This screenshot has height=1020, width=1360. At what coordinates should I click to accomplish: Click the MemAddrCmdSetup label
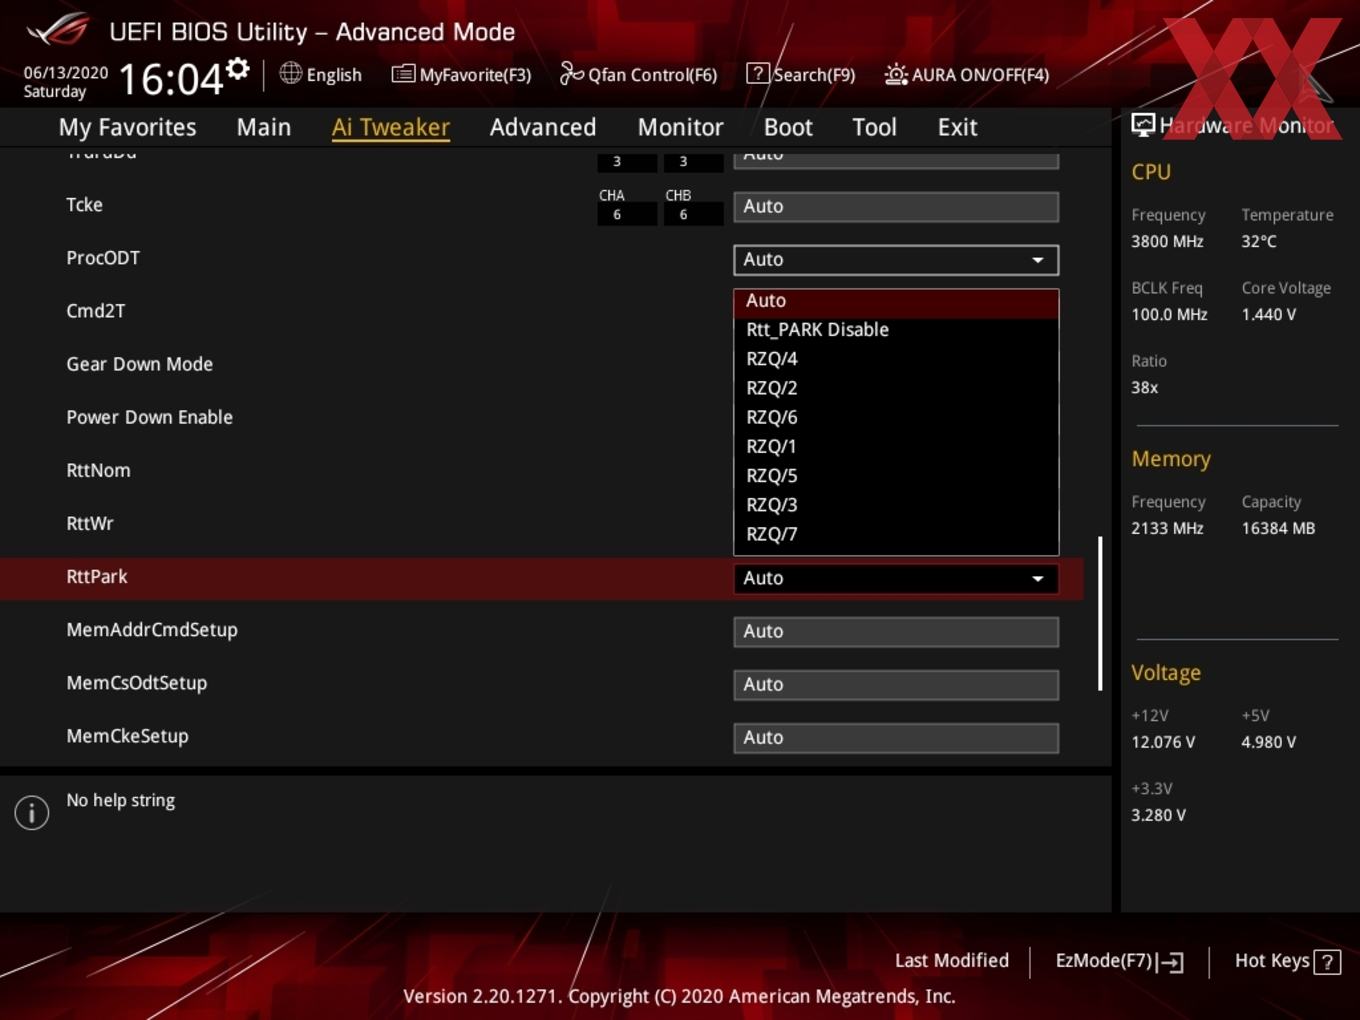point(152,631)
